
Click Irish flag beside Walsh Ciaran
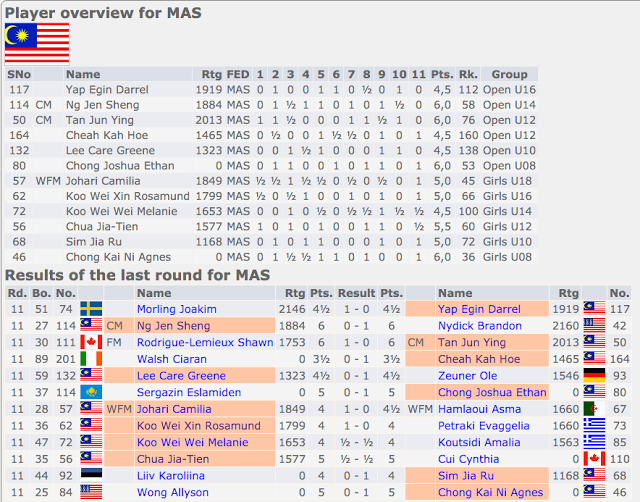(x=90, y=359)
